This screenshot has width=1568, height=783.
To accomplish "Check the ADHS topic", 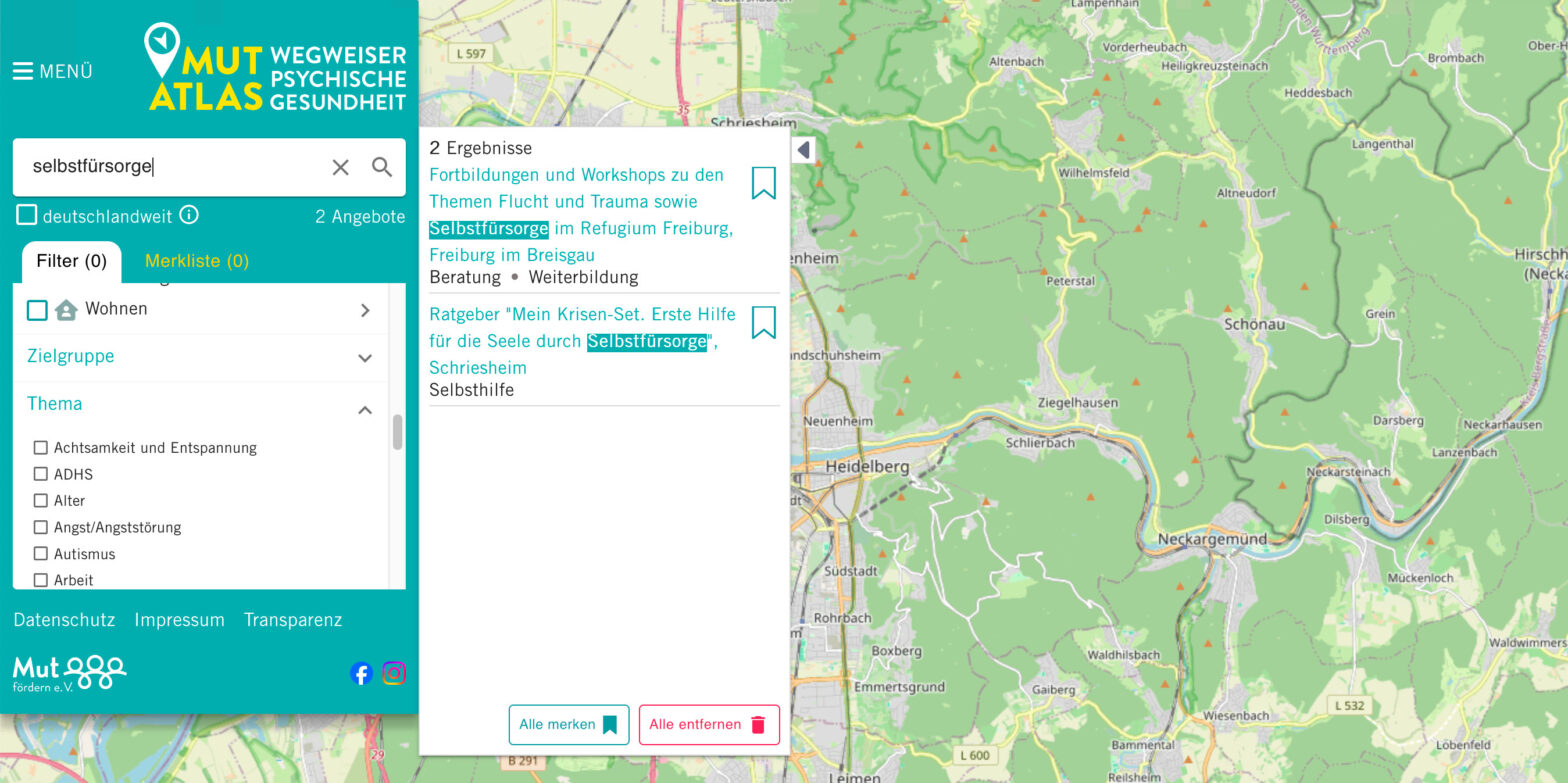I will click(x=41, y=474).
